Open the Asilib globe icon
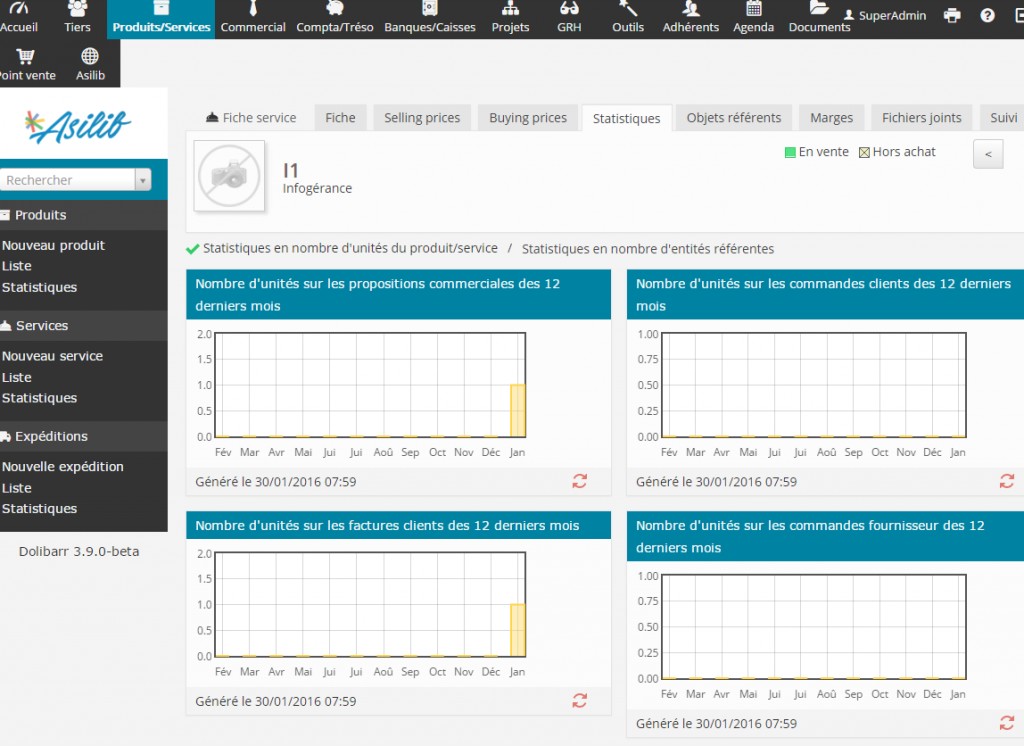This screenshot has width=1024, height=746. 90,58
